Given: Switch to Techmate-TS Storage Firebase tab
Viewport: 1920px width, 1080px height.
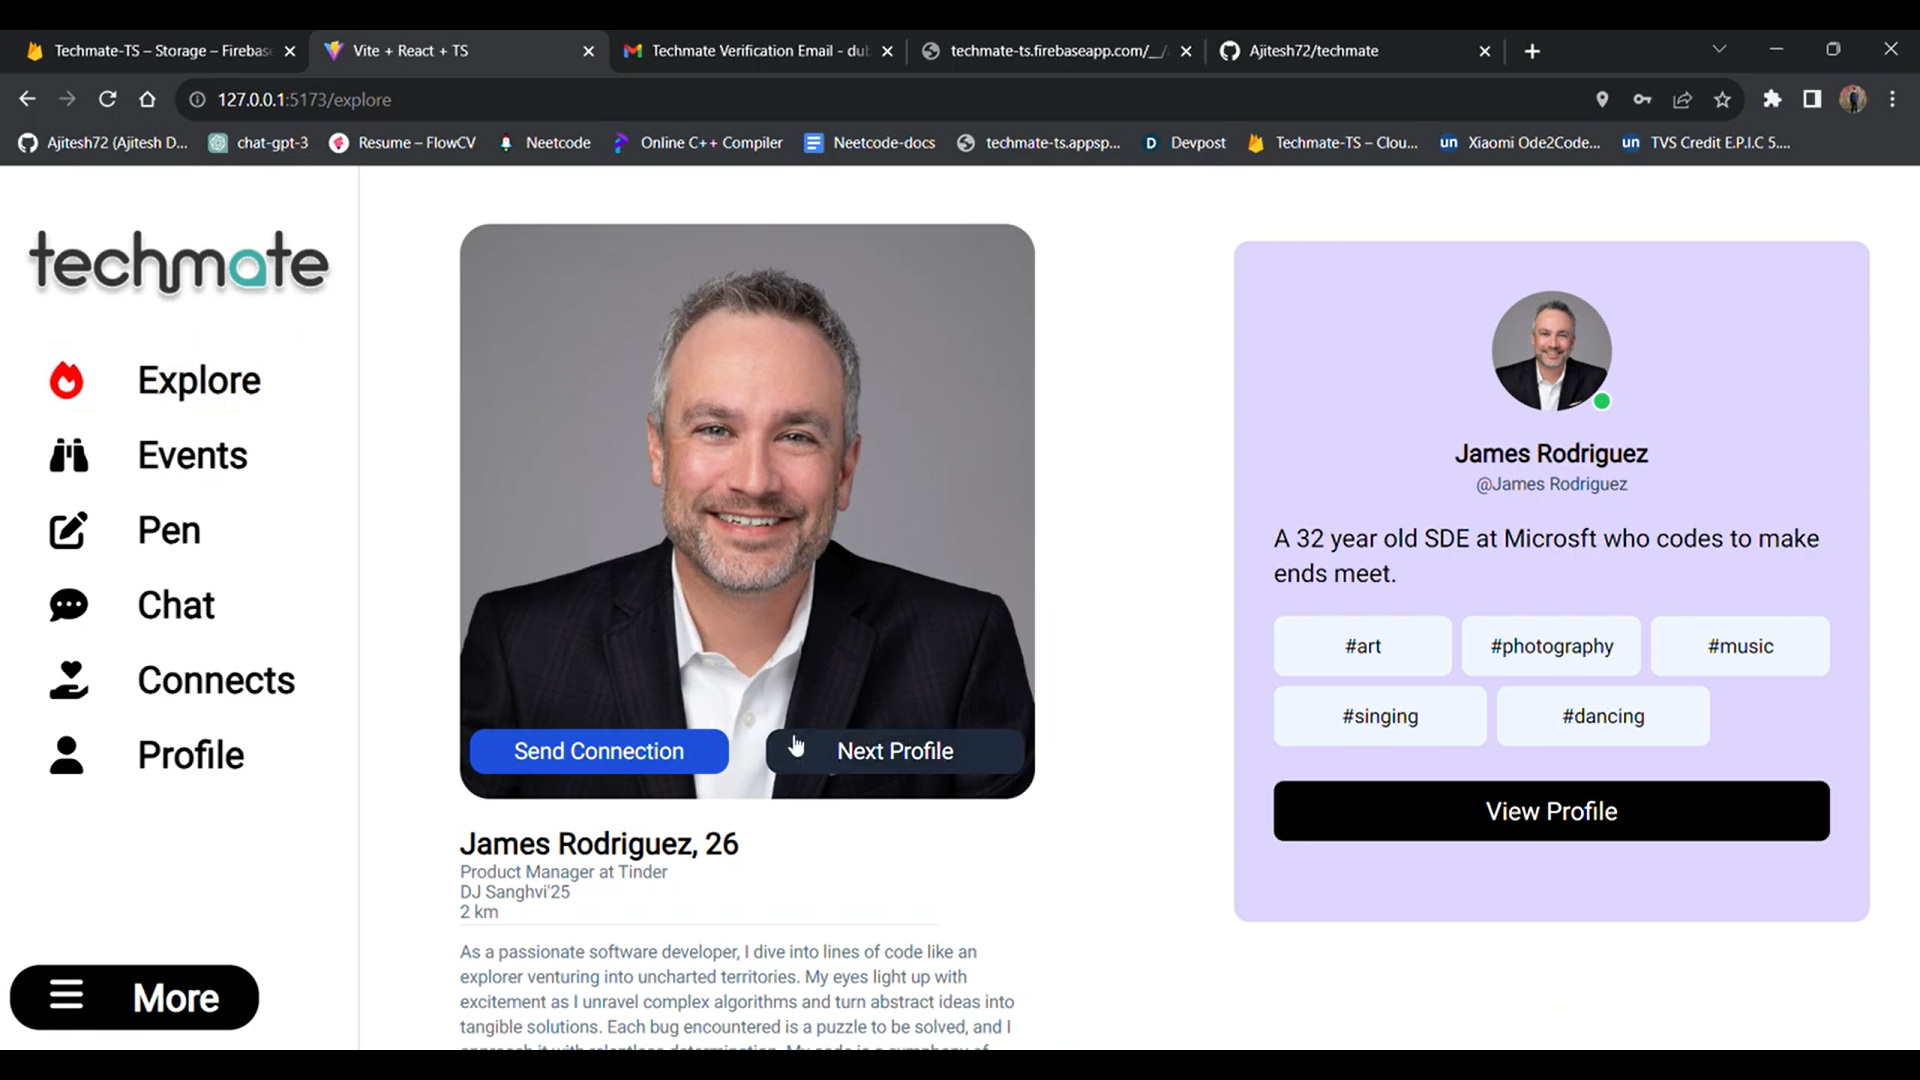Looking at the screenshot, I should click(160, 51).
